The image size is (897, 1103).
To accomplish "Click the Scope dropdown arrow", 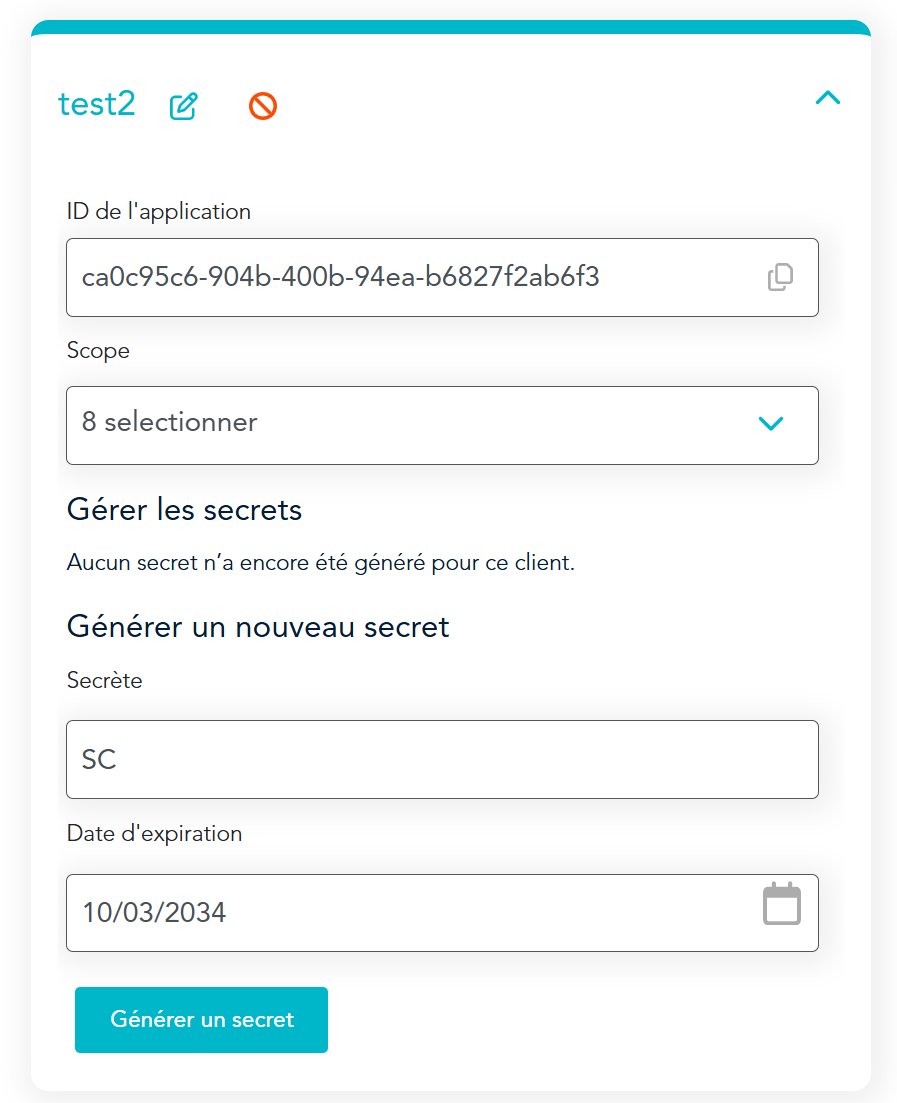I will point(770,424).
